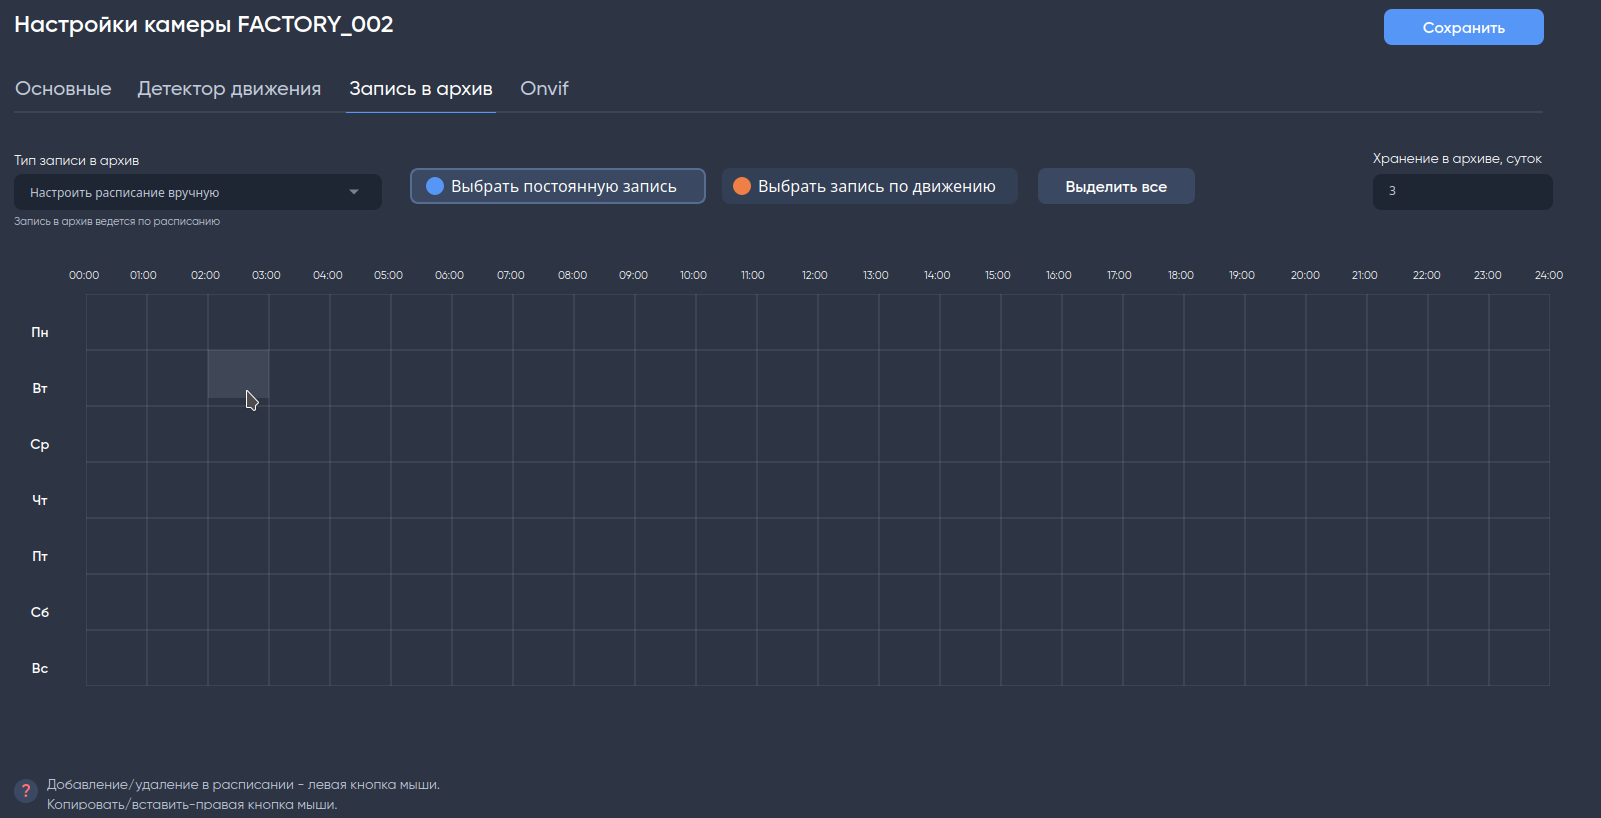This screenshot has height=818, width=1601.
Task: Click the Вт 20:00 schedule cell
Action: [1336, 378]
